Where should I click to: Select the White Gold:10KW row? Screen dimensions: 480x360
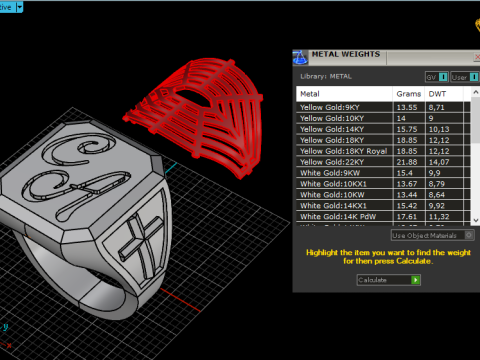(x=383, y=195)
